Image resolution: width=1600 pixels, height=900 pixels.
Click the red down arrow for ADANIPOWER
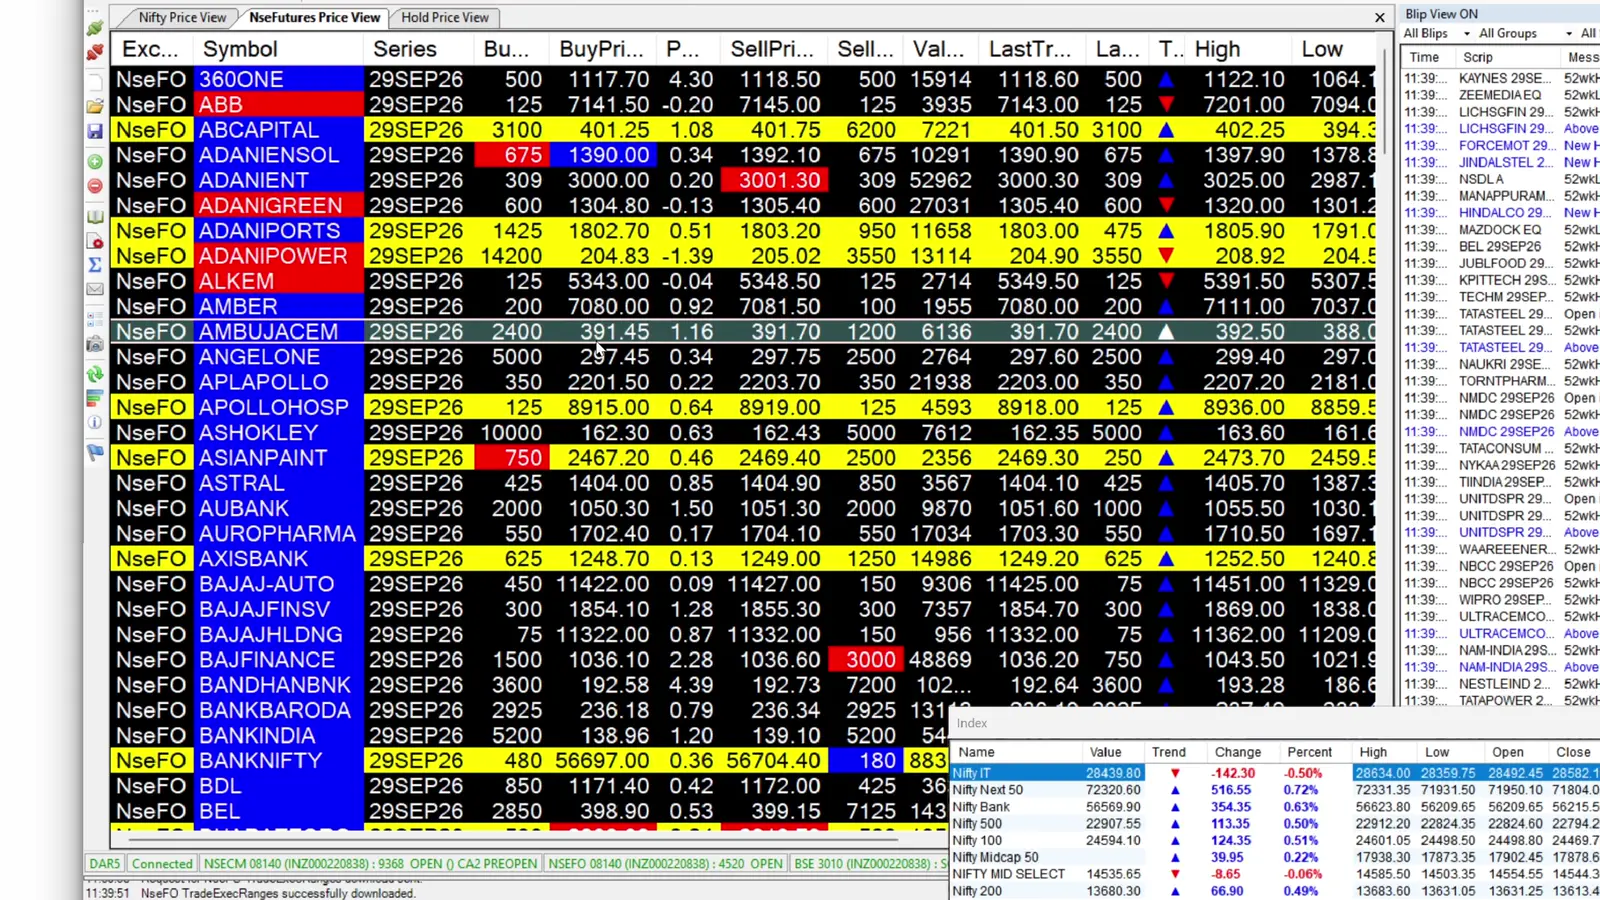[1166, 256]
